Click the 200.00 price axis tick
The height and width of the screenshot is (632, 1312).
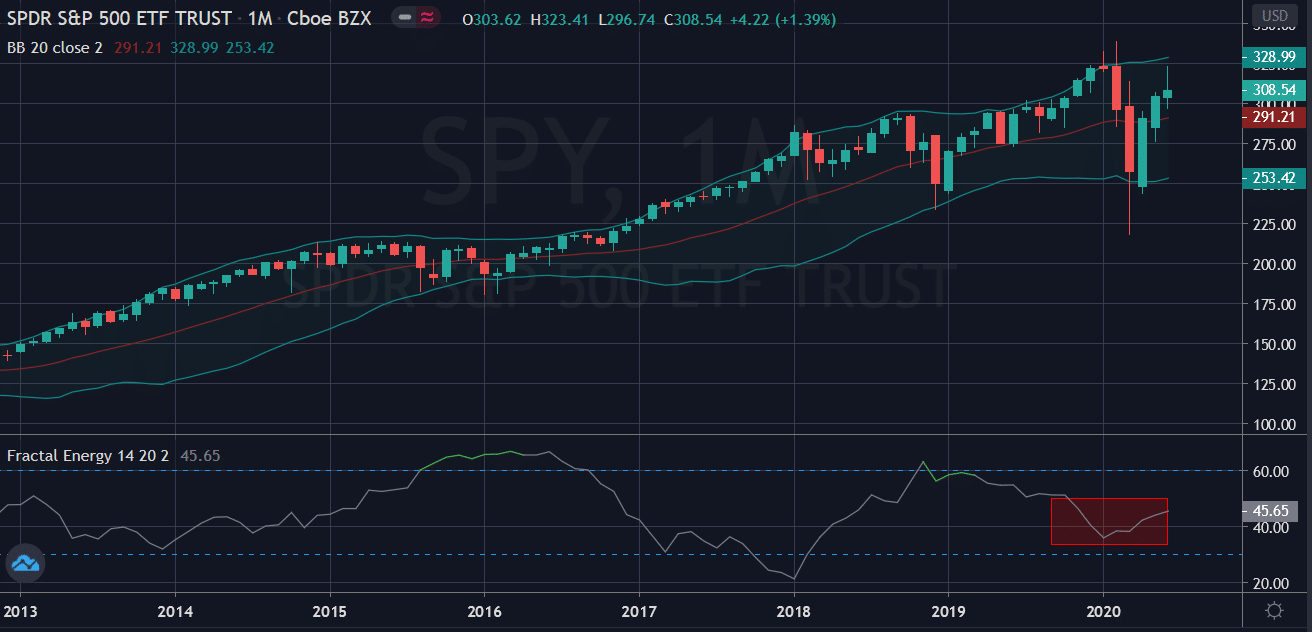pos(1274,264)
